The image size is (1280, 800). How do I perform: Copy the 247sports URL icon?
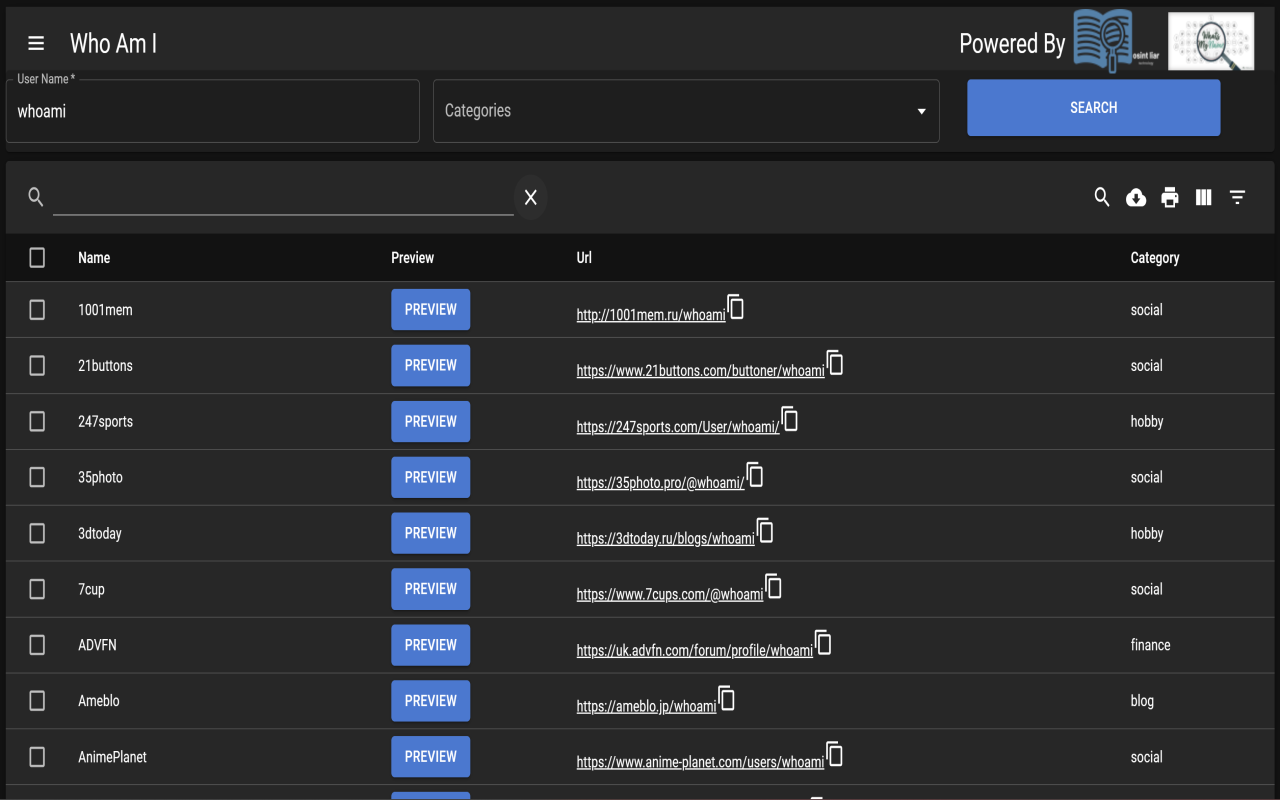click(x=790, y=419)
